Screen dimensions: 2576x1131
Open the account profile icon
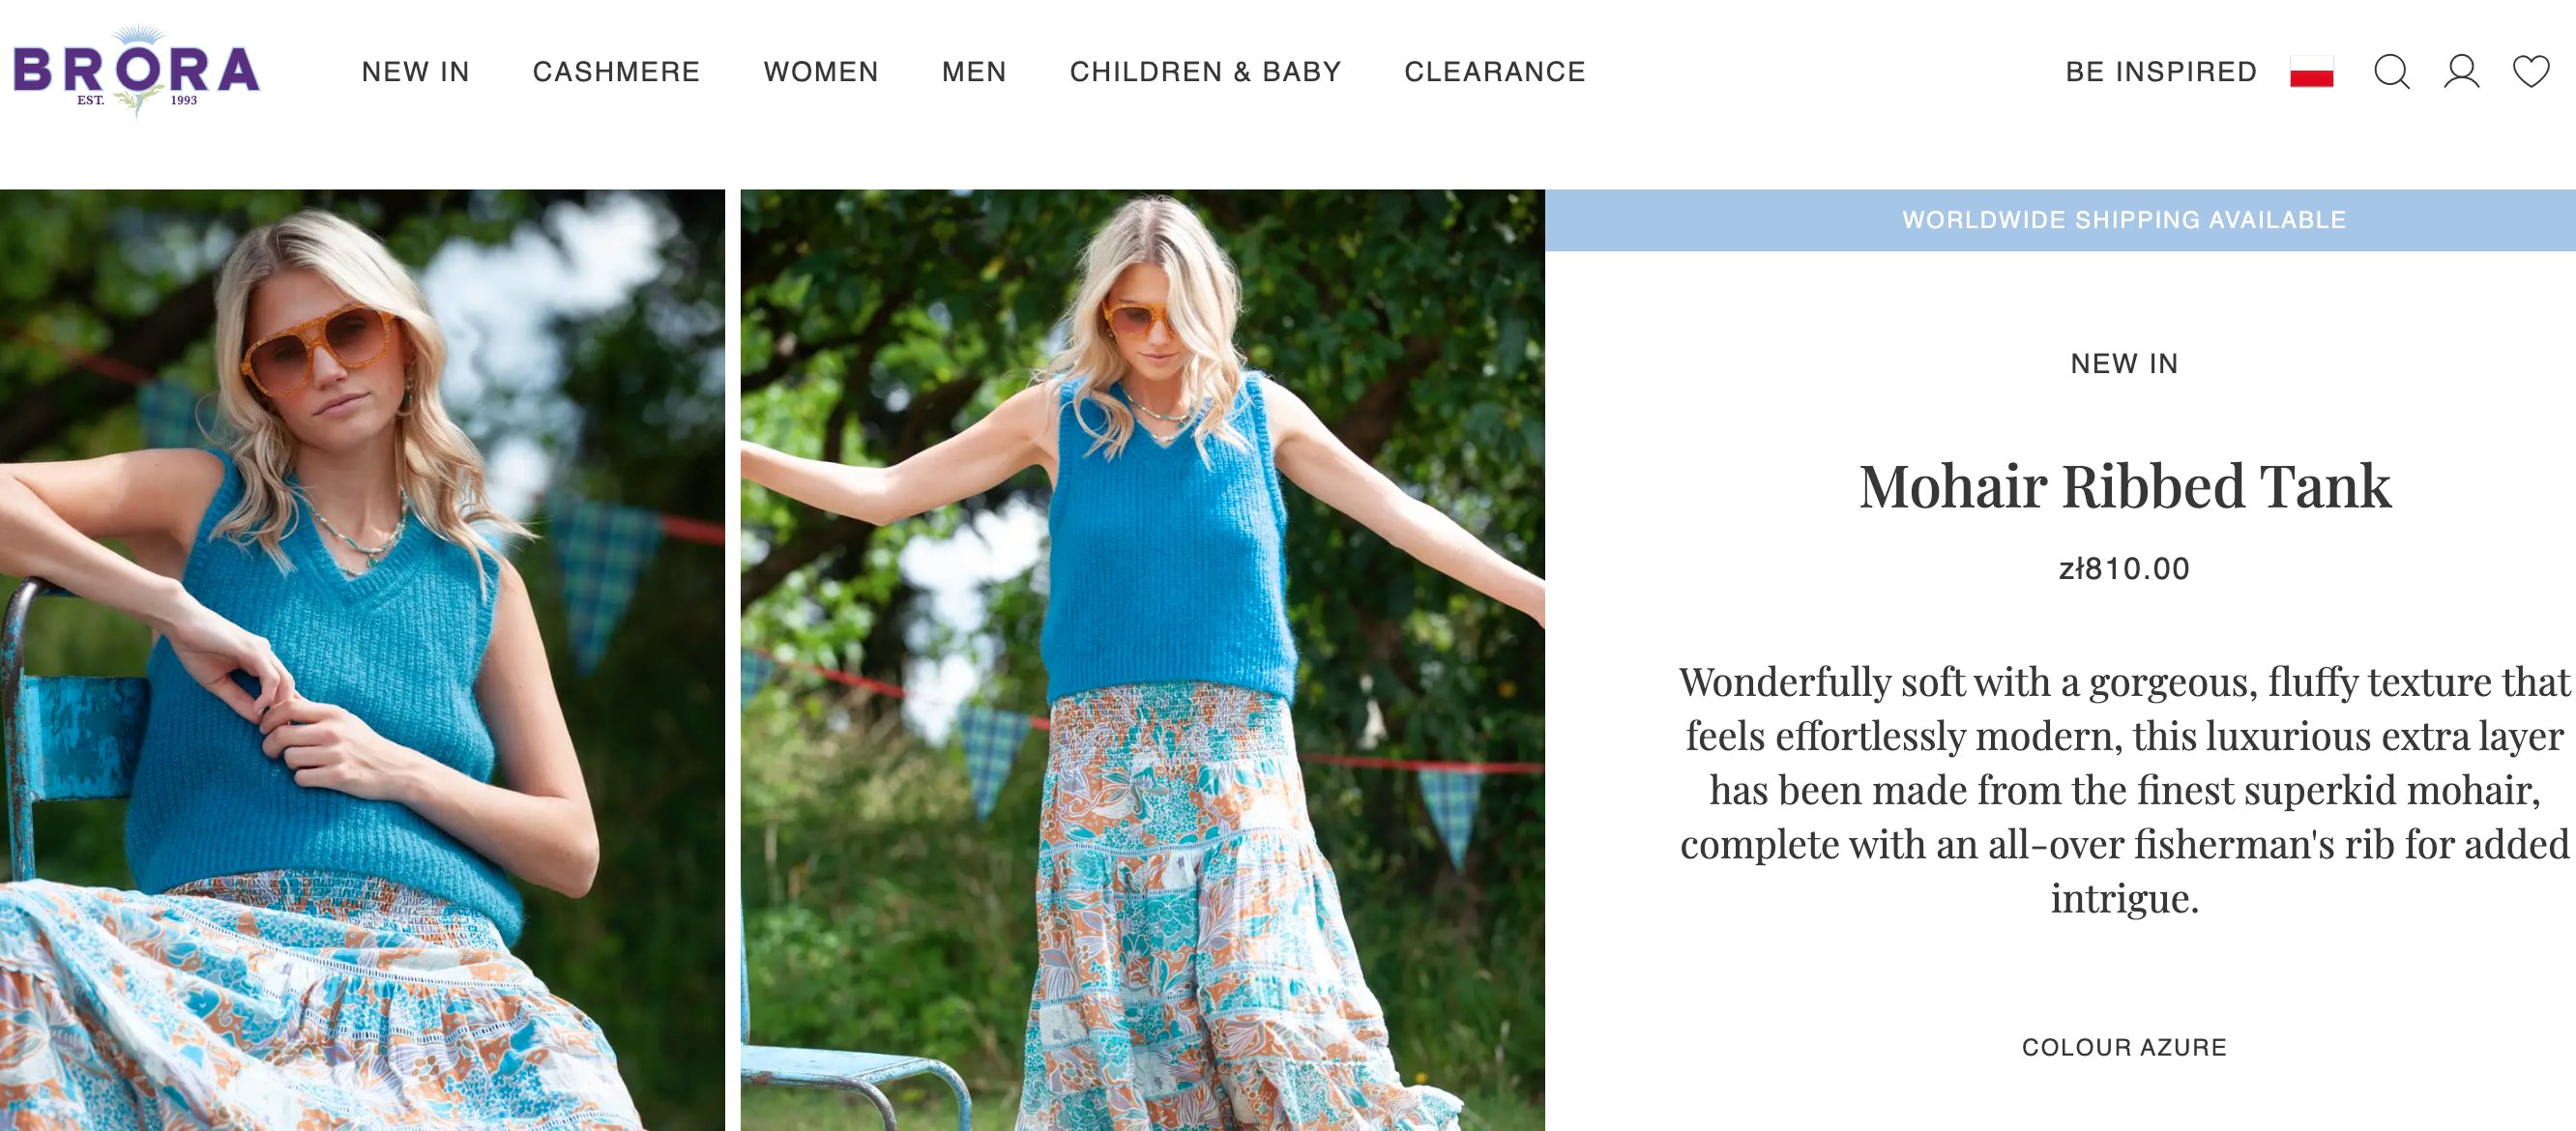click(2461, 72)
